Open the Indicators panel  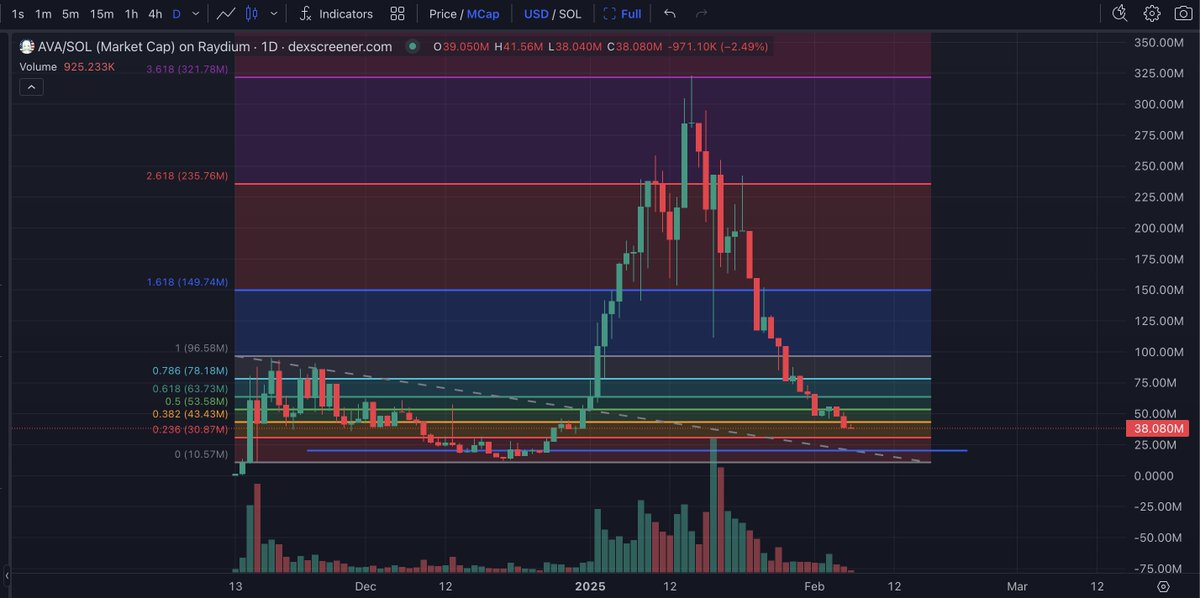pos(337,14)
